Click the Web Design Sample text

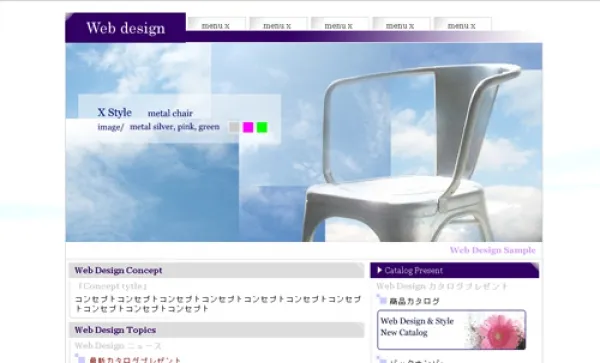[x=493, y=250]
